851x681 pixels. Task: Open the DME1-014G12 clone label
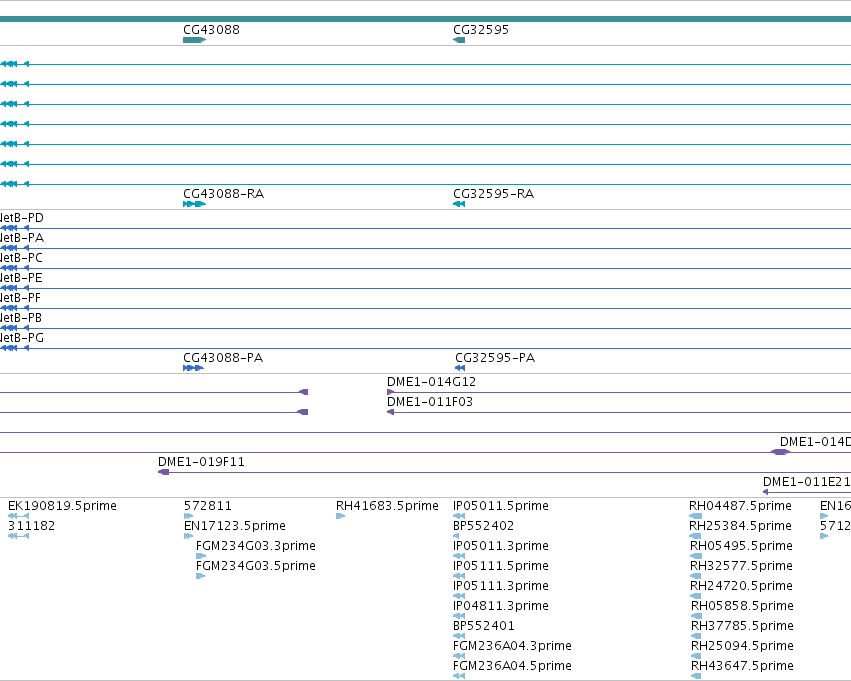(431, 382)
